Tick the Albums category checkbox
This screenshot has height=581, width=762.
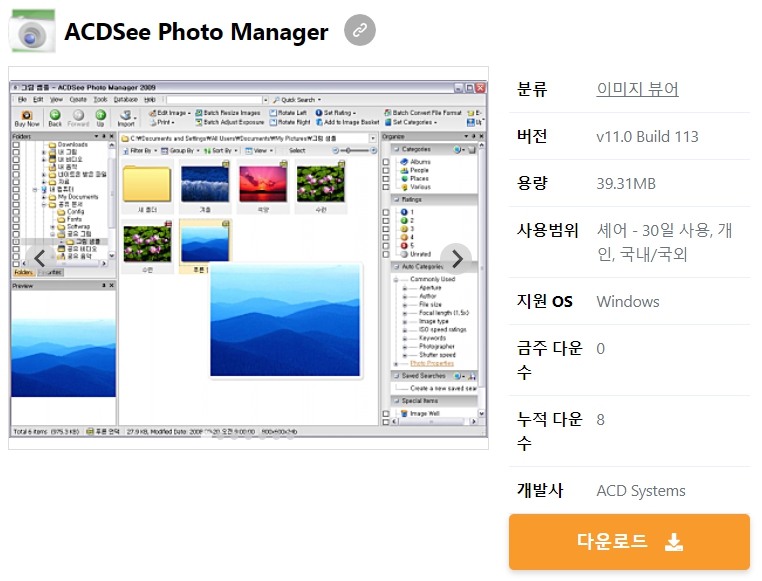coord(386,162)
